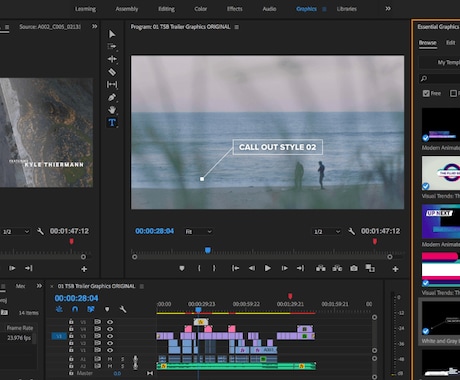Open Program monitor button editor plus

pos(395,269)
